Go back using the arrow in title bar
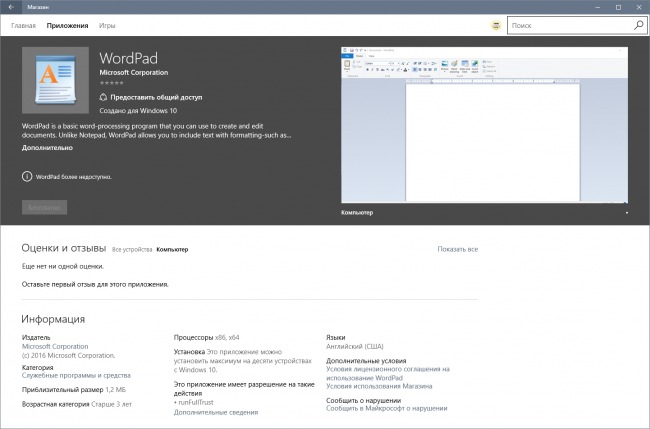The image size is (650, 429). [11, 7]
